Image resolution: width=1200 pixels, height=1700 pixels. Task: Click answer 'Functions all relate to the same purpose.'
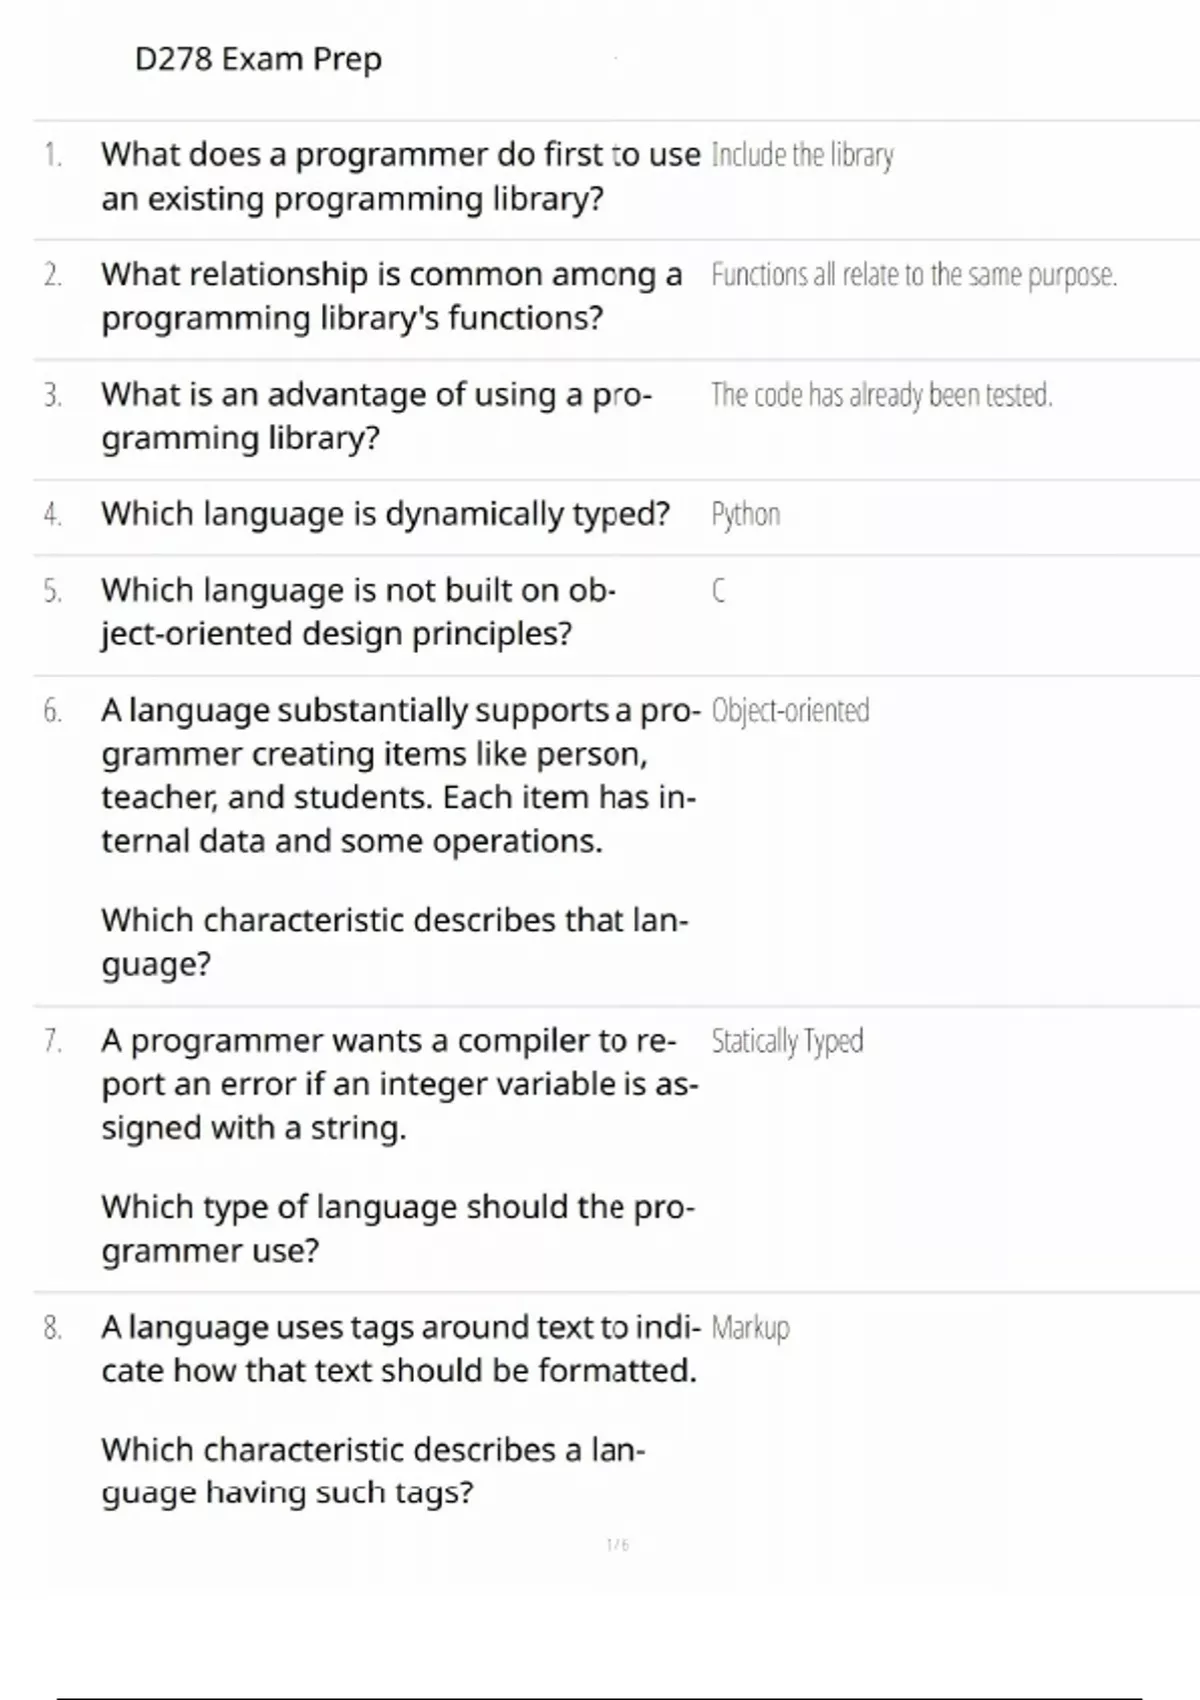click(914, 275)
